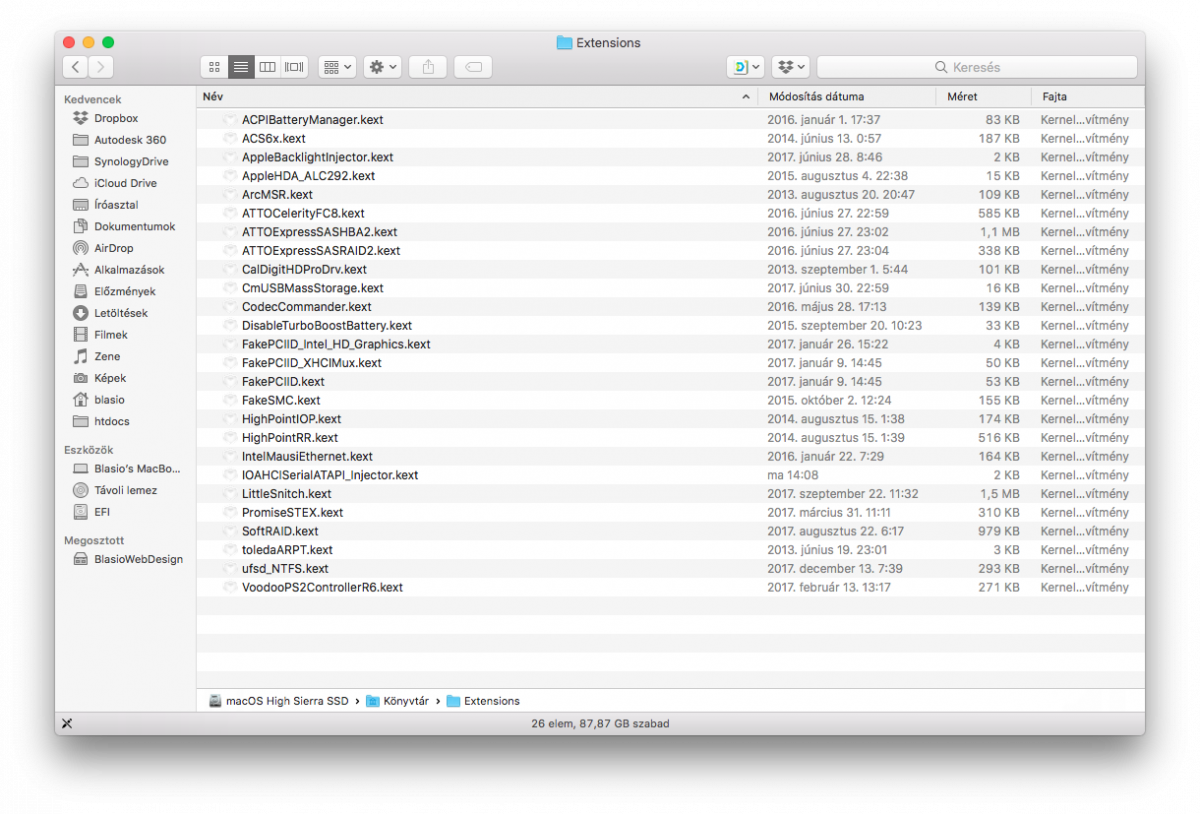The height and width of the screenshot is (814, 1200).
Task: Sort by Módosítás dátuma column
Action: click(x=847, y=97)
